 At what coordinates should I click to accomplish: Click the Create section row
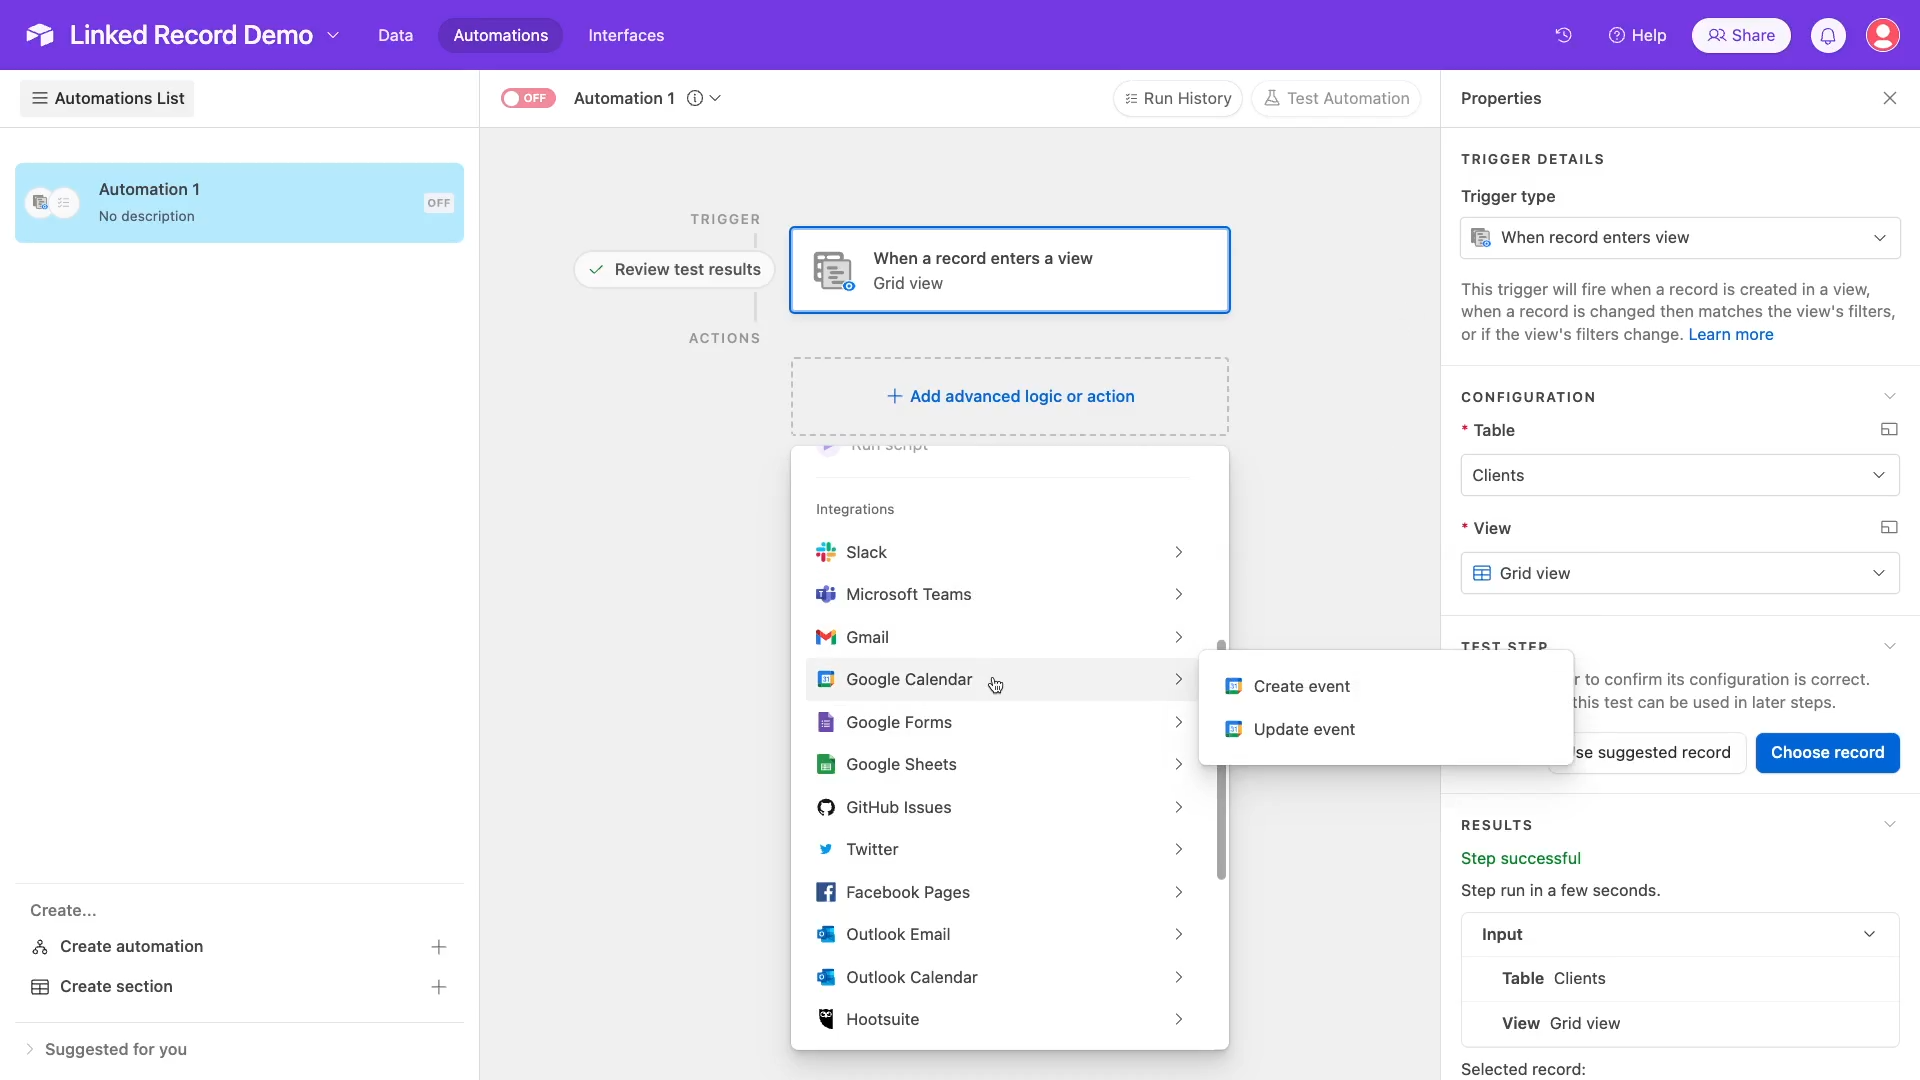point(239,987)
